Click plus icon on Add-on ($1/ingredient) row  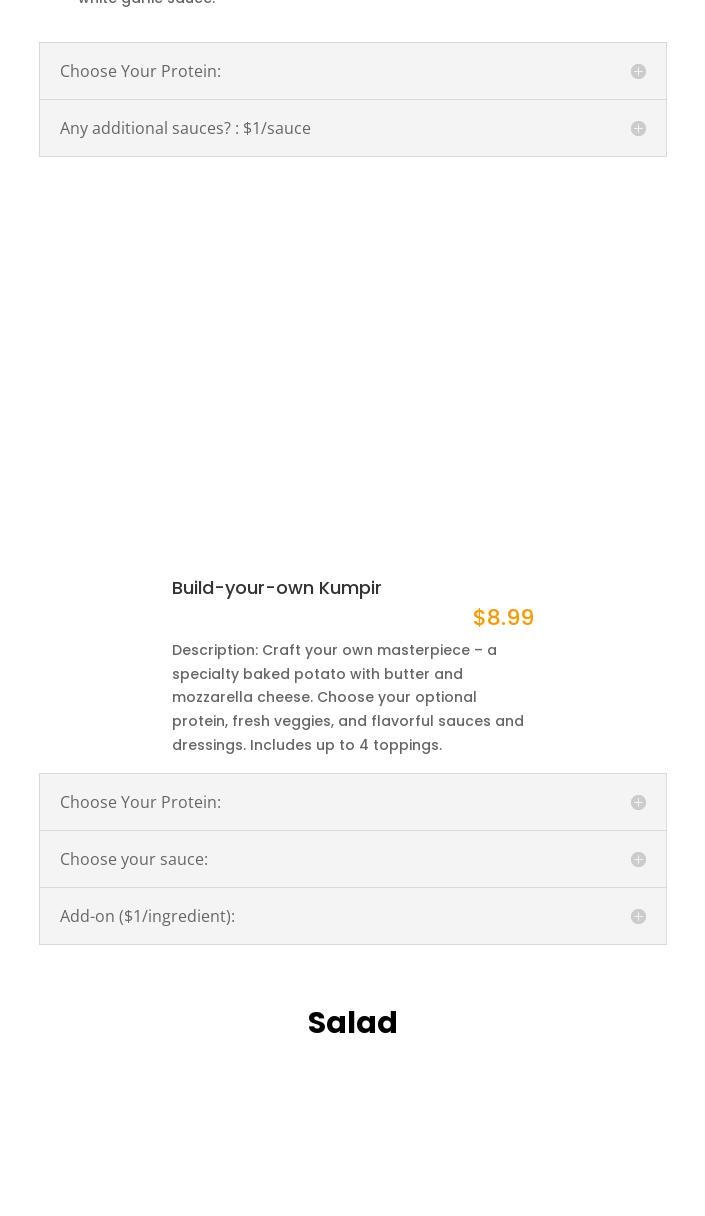(638, 917)
